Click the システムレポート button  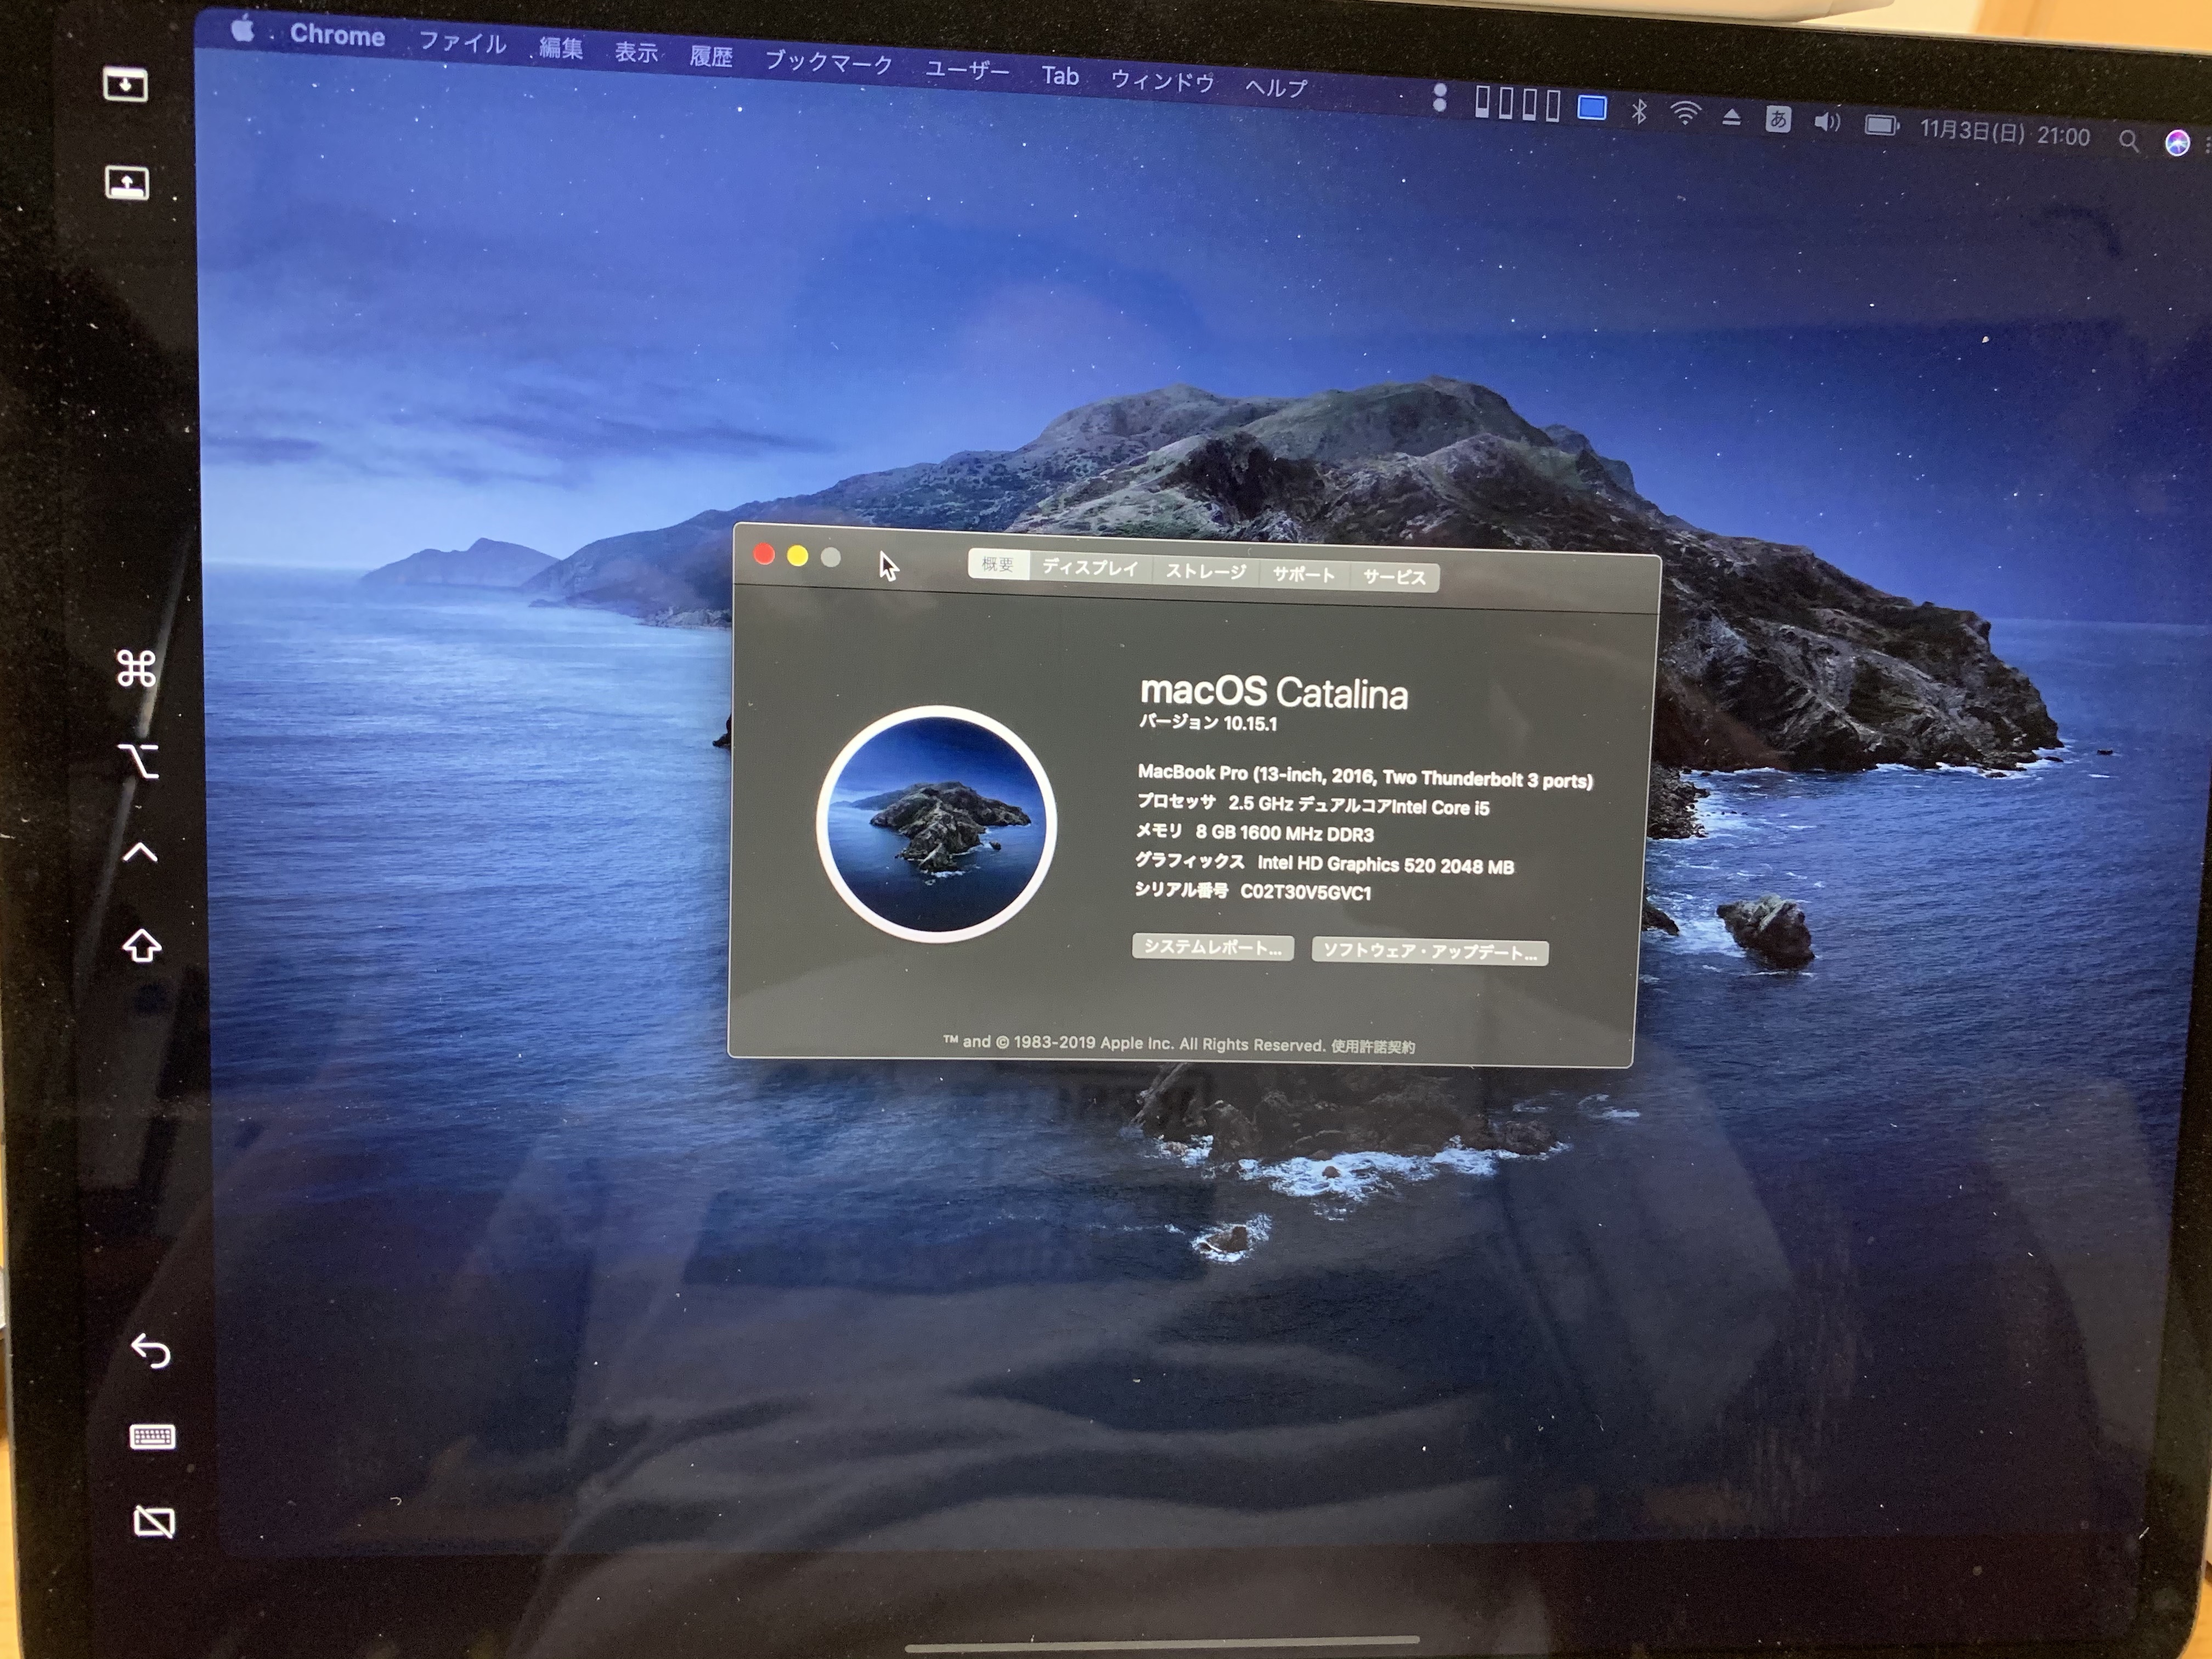pos(1212,947)
